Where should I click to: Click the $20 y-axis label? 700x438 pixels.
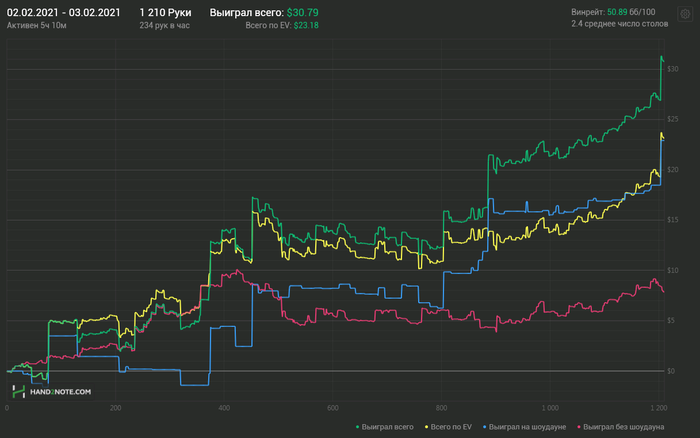coord(673,170)
